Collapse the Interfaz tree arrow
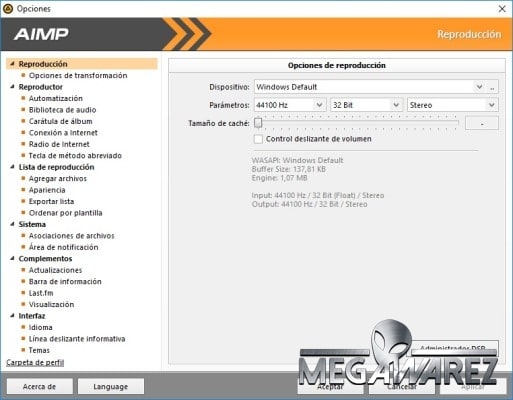Image resolution: width=513 pixels, height=400 pixels. (x=12, y=316)
